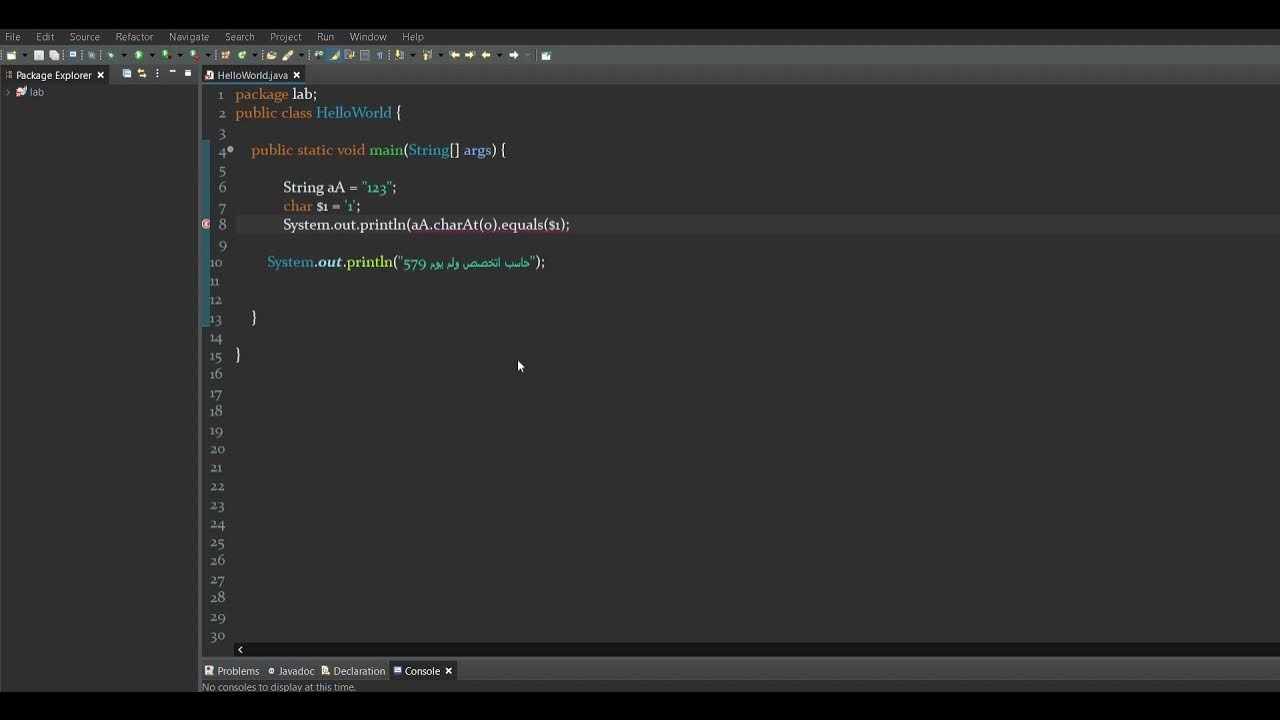Screen dimensions: 1280x720
Task: Toggle Mark Occurrences highlighter
Action: coord(334,55)
